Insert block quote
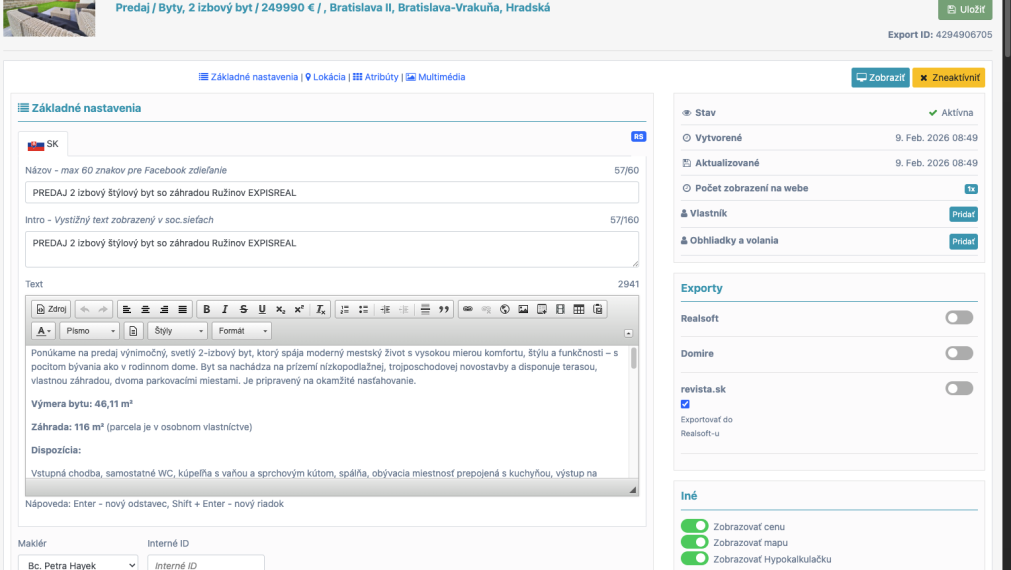Viewport: 1011px width, 570px height. click(x=444, y=310)
